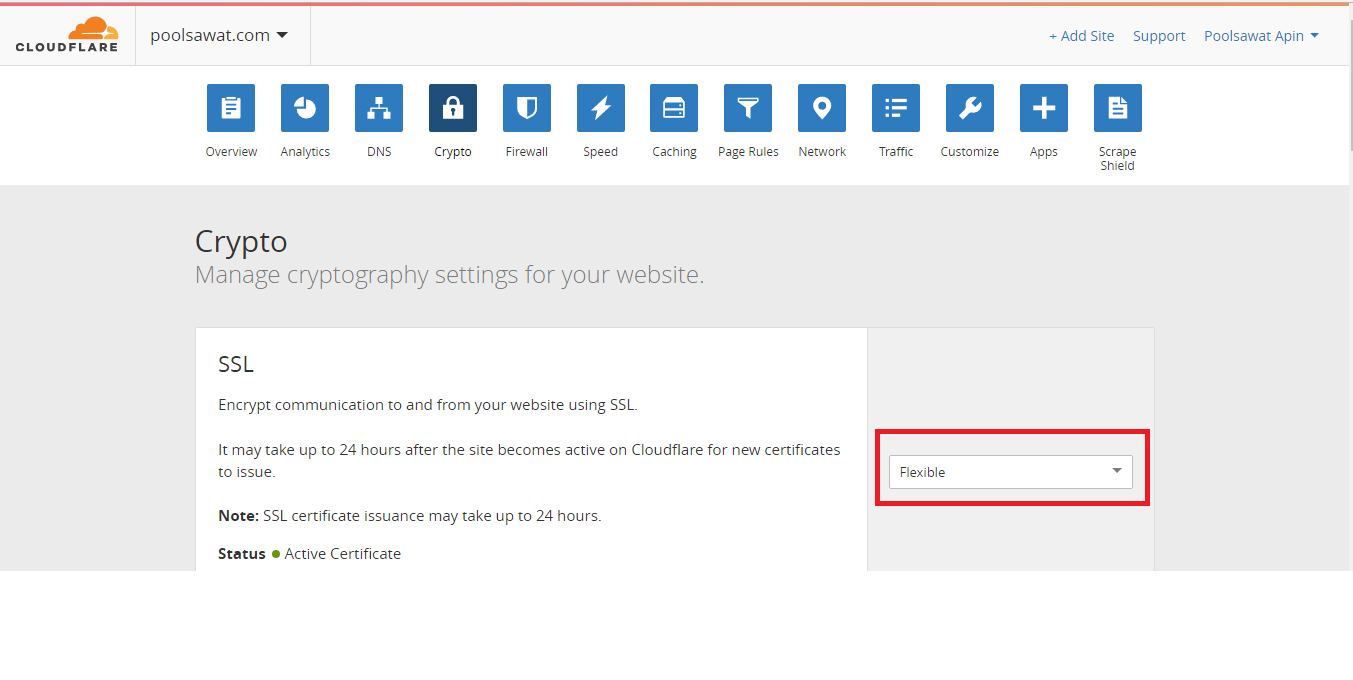1353x680 pixels.
Task: Click the 'Manage cryptography settings for your website.' subtitle
Action: (x=450, y=275)
